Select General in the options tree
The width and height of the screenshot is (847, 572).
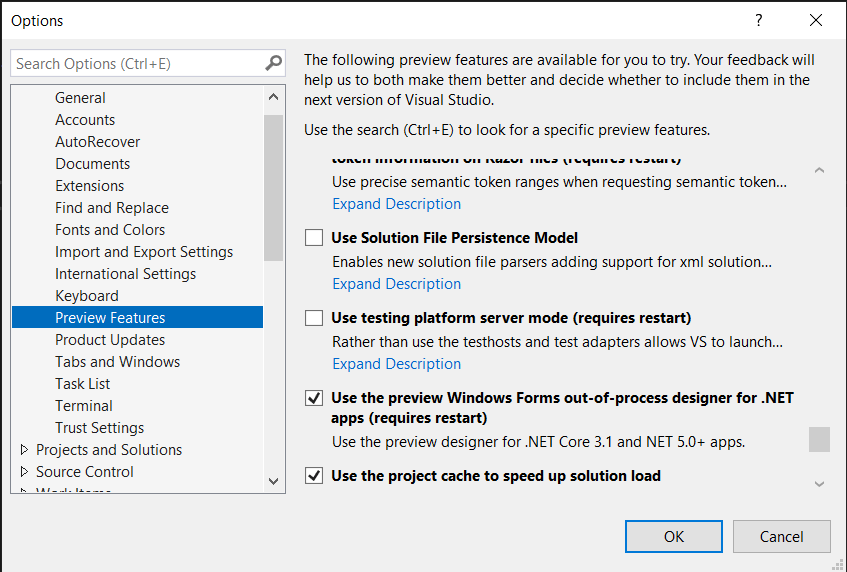pos(80,98)
